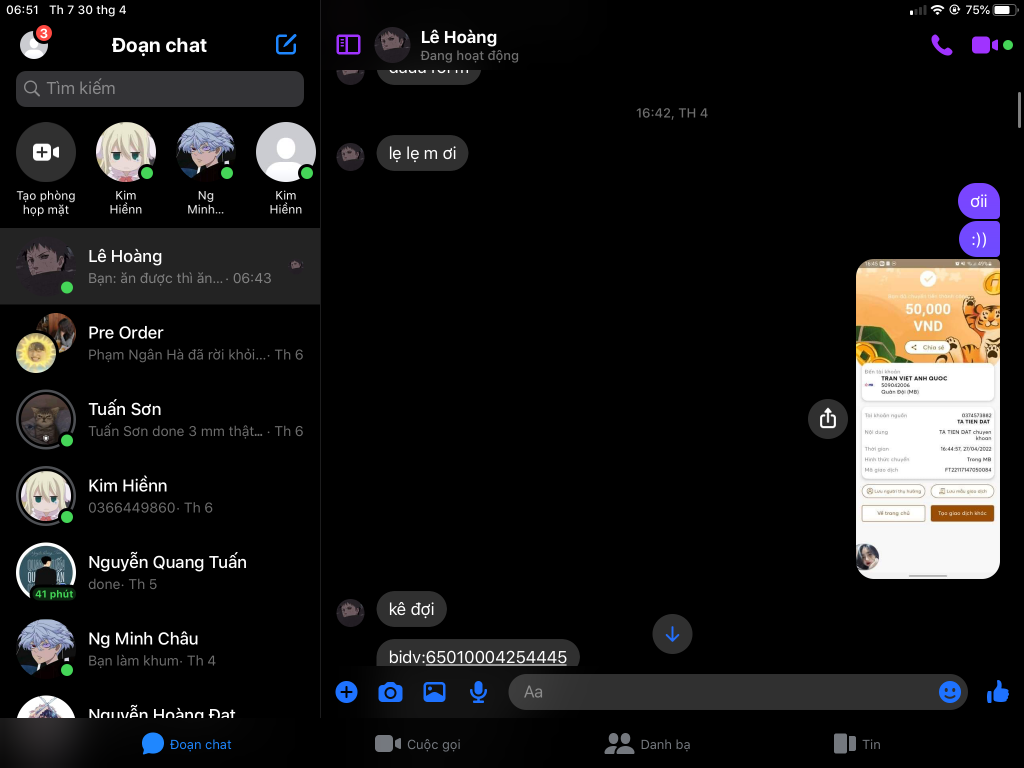This screenshot has height=768, width=1024.
Task: Jump to latest messages with down arrow
Action: (x=672, y=634)
